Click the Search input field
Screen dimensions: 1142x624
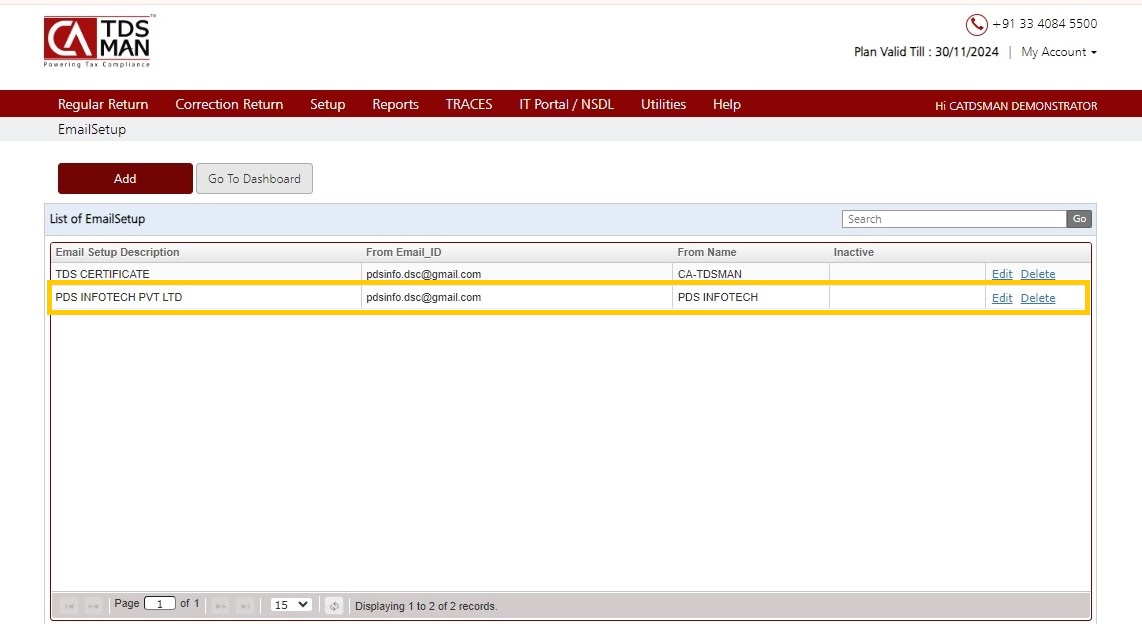click(954, 219)
